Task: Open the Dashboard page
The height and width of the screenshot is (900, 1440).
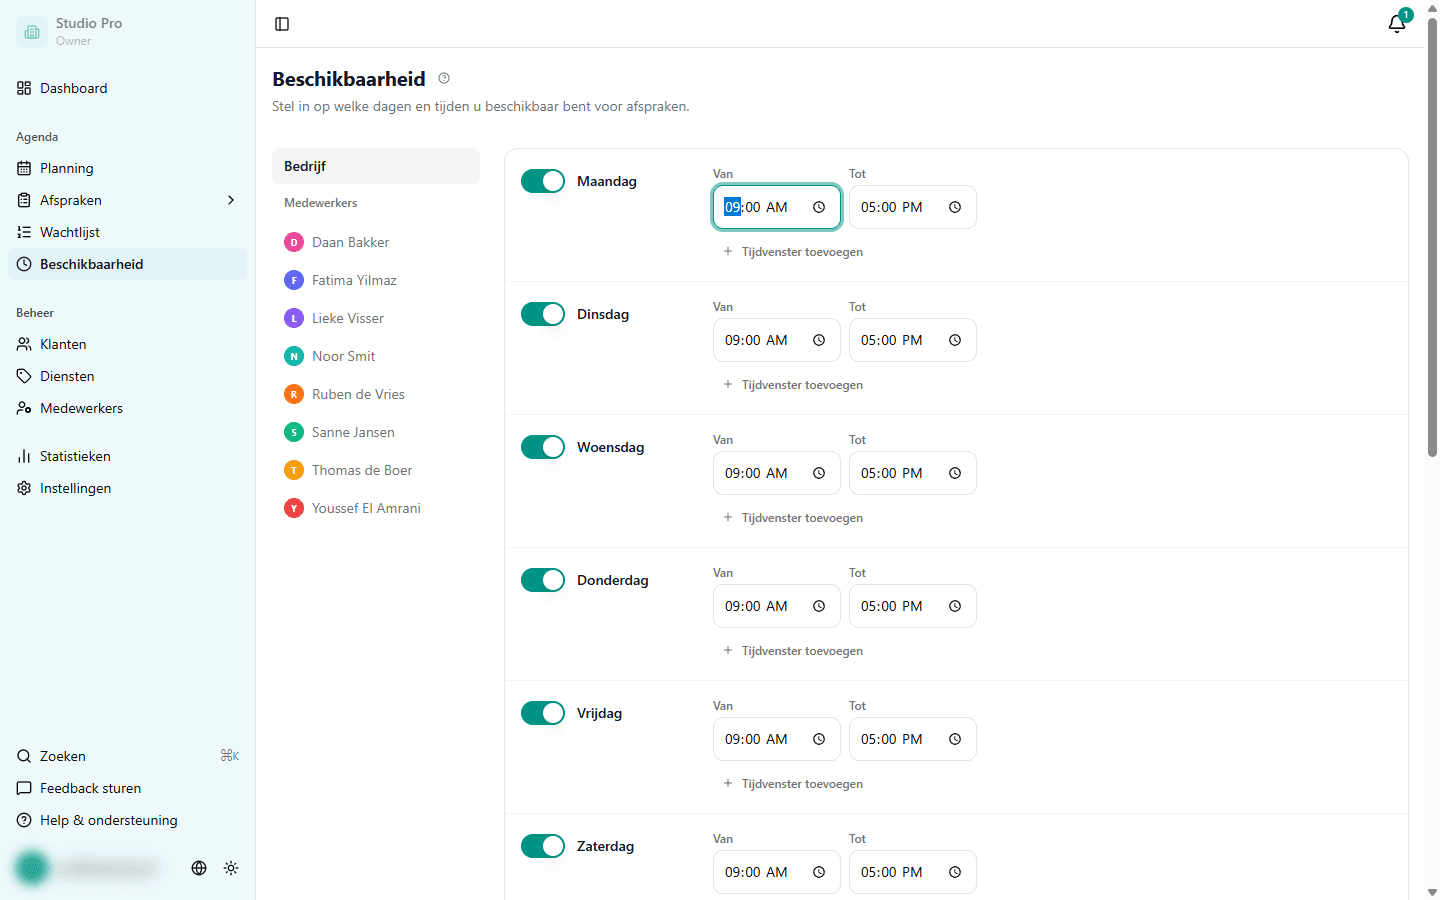Action: (127, 88)
